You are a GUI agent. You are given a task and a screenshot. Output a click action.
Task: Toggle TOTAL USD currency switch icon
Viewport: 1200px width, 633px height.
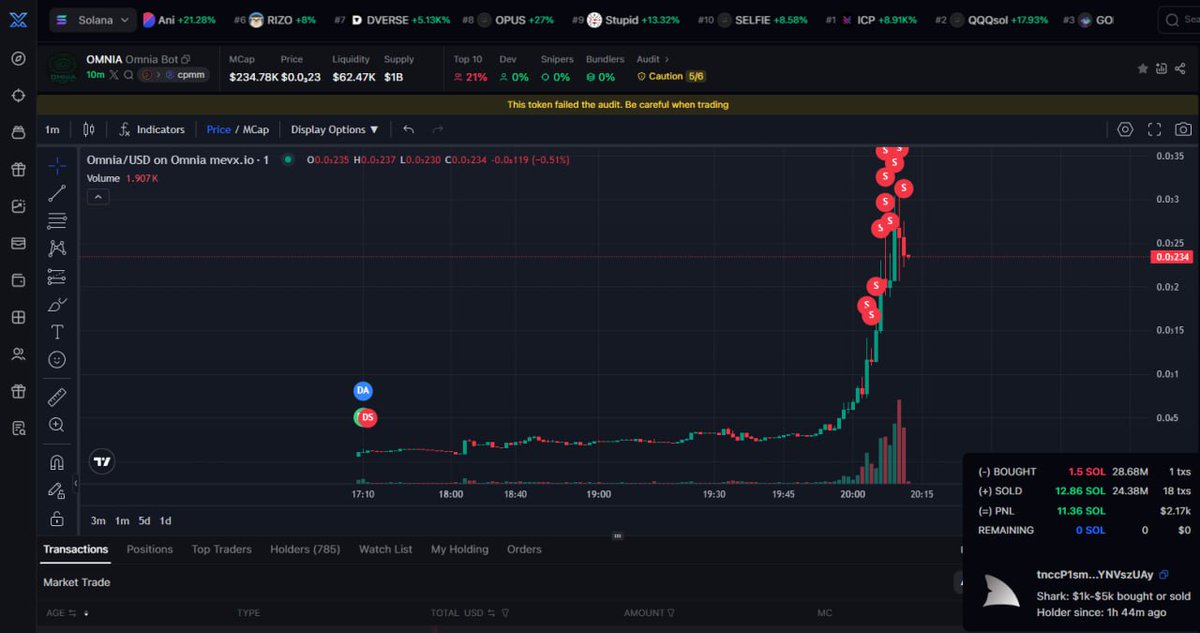pyautogui.click(x=493, y=613)
